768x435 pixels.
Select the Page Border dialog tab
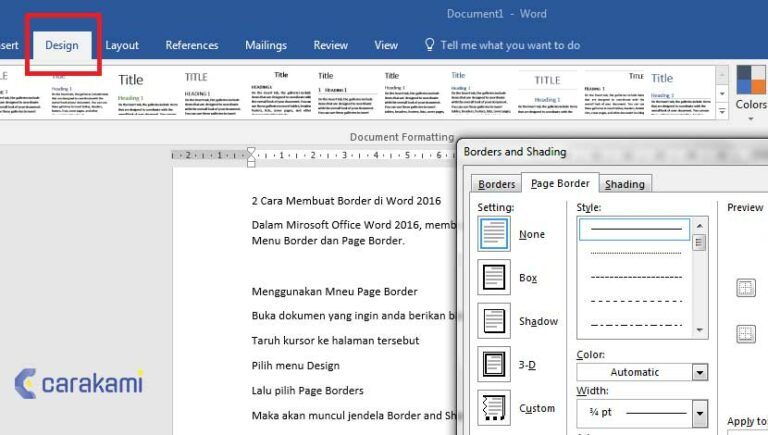560,183
